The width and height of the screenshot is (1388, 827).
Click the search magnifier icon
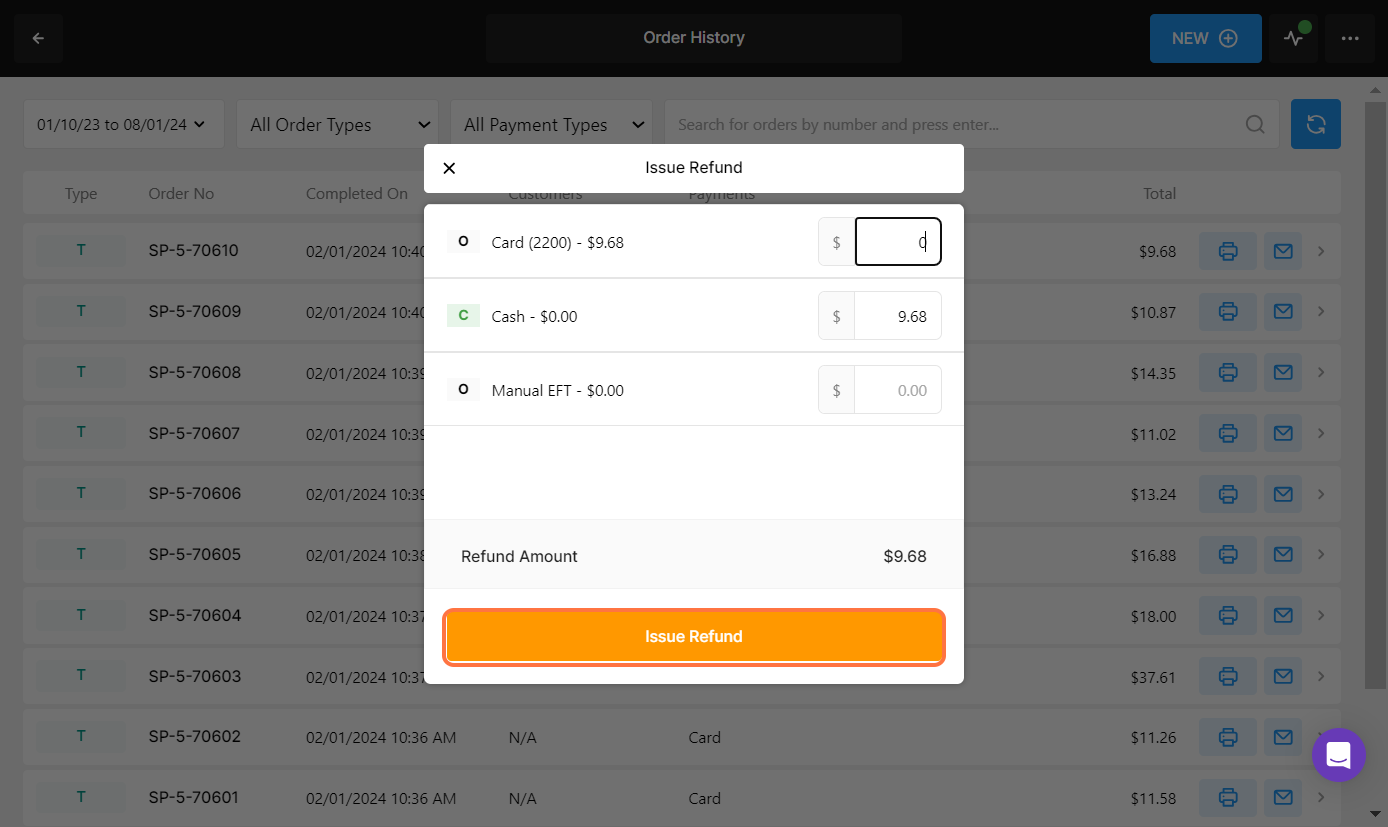tap(1255, 125)
